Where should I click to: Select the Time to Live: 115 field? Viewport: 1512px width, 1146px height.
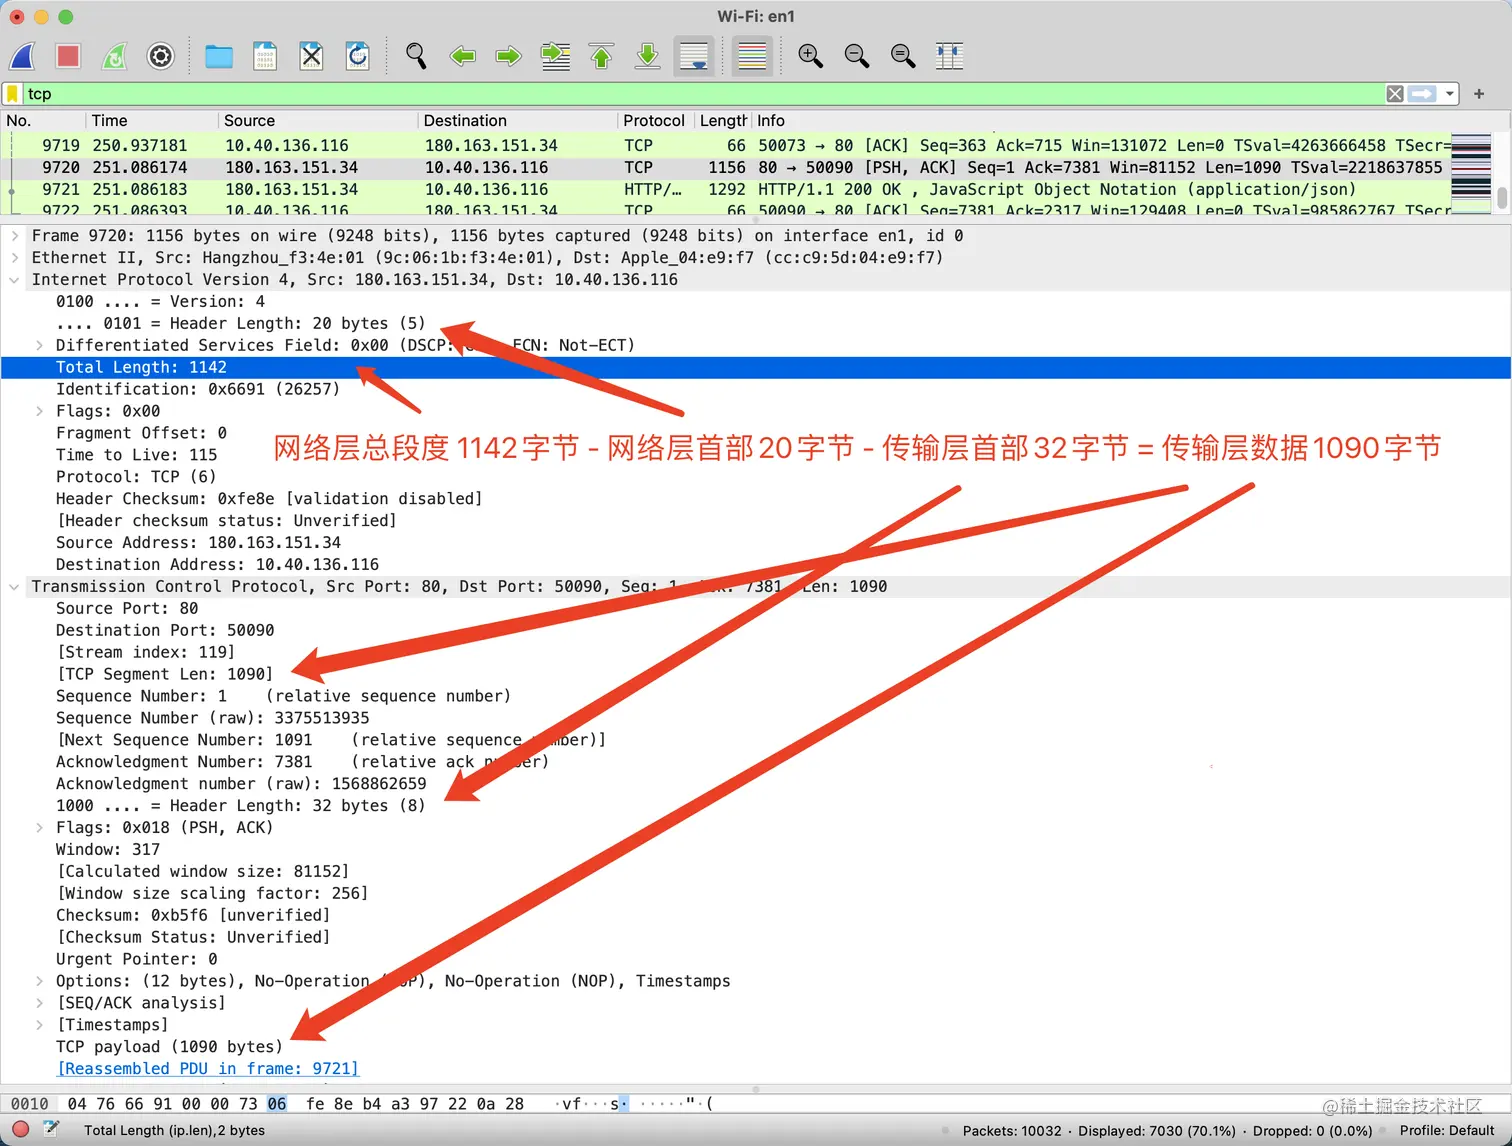pyautogui.click(x=137, y=456)
